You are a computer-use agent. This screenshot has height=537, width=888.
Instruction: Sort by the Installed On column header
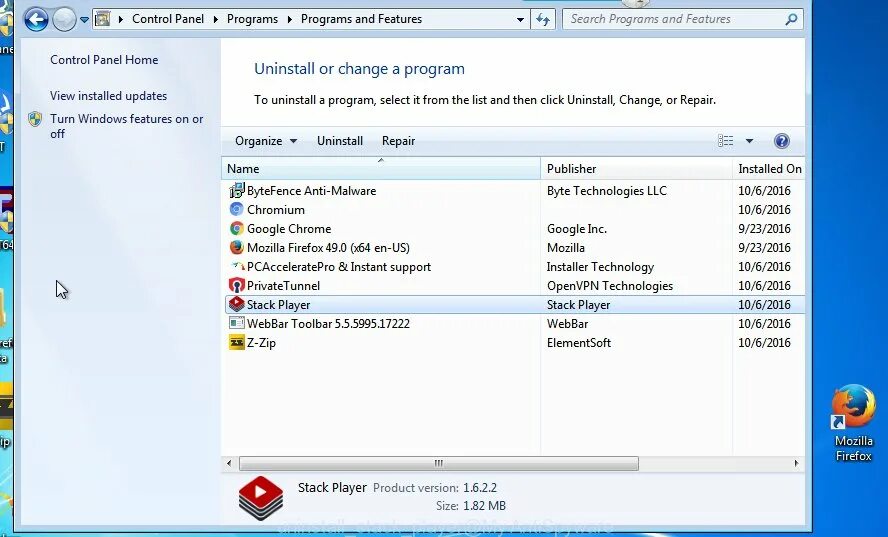769,169
